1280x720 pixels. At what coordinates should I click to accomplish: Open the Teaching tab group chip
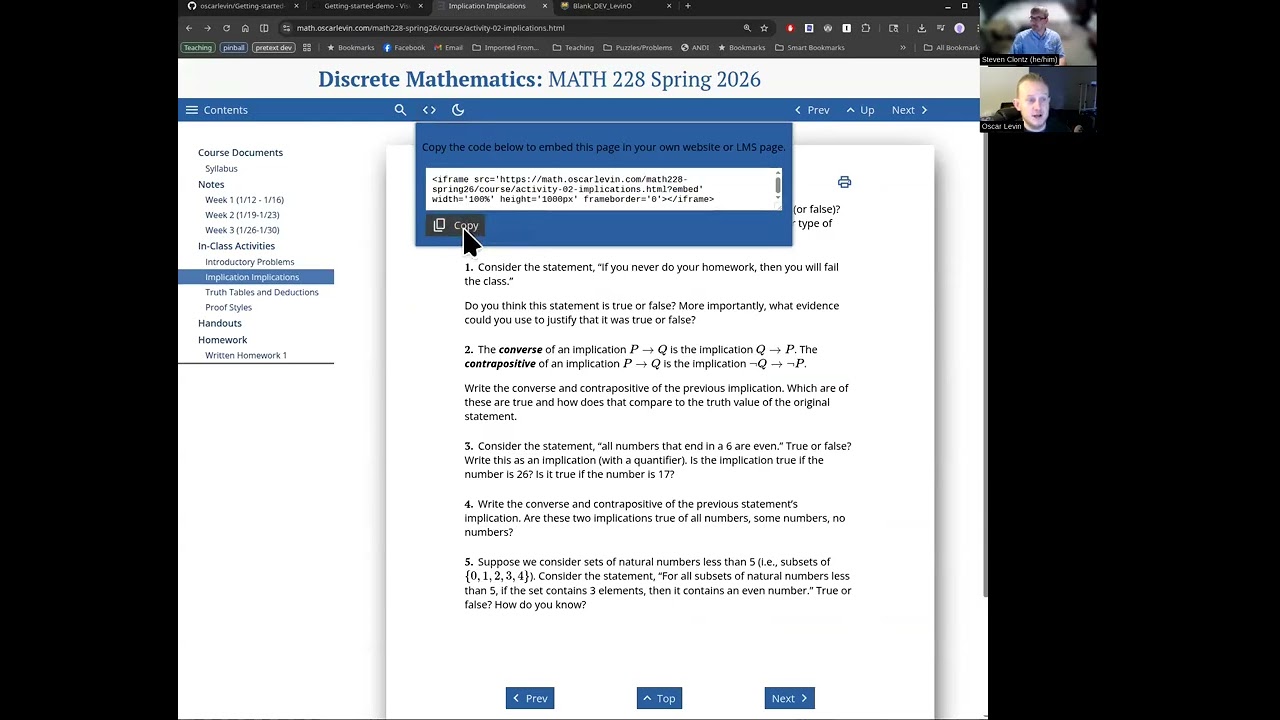pos(198,47)
